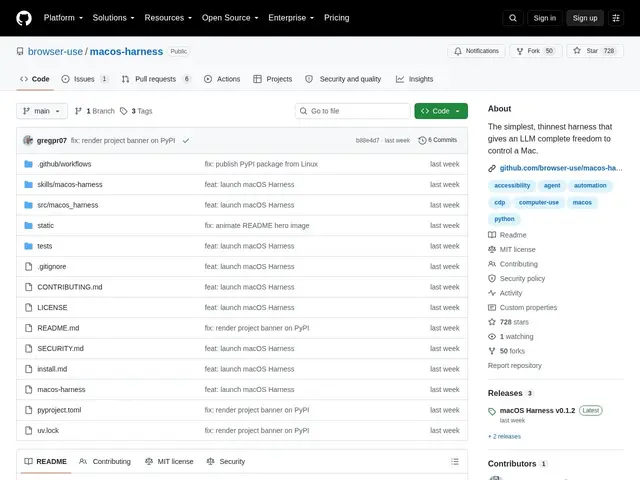Open the CONTRIBUTING.md file

70,287
